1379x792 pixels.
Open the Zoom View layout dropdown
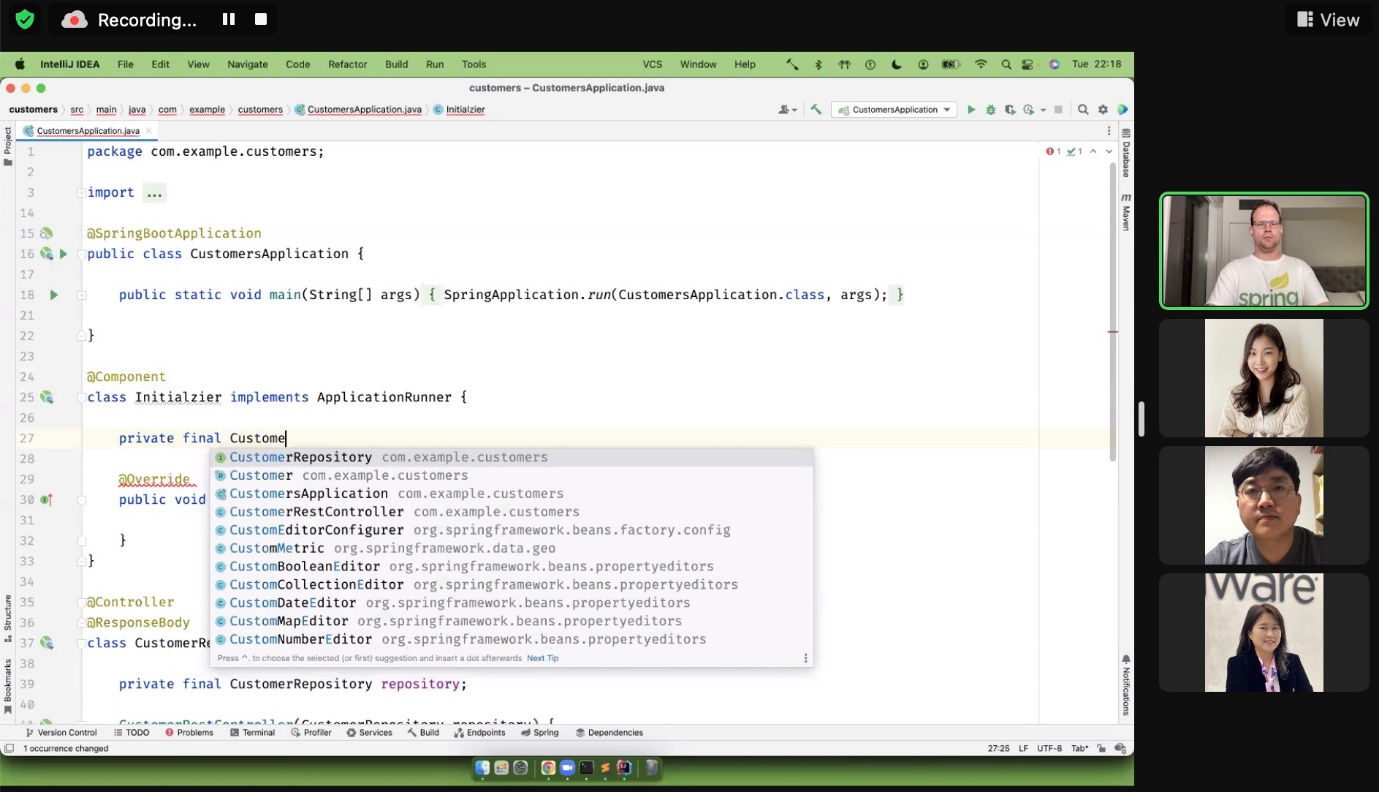click(1328, 19)
